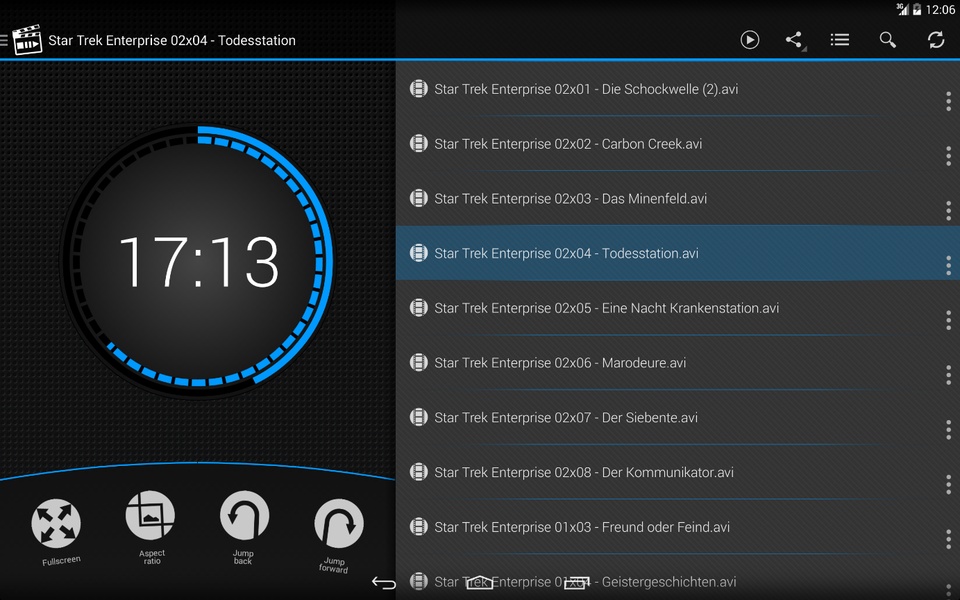Open the navigation drawer hamburger icon

[4, 40]
